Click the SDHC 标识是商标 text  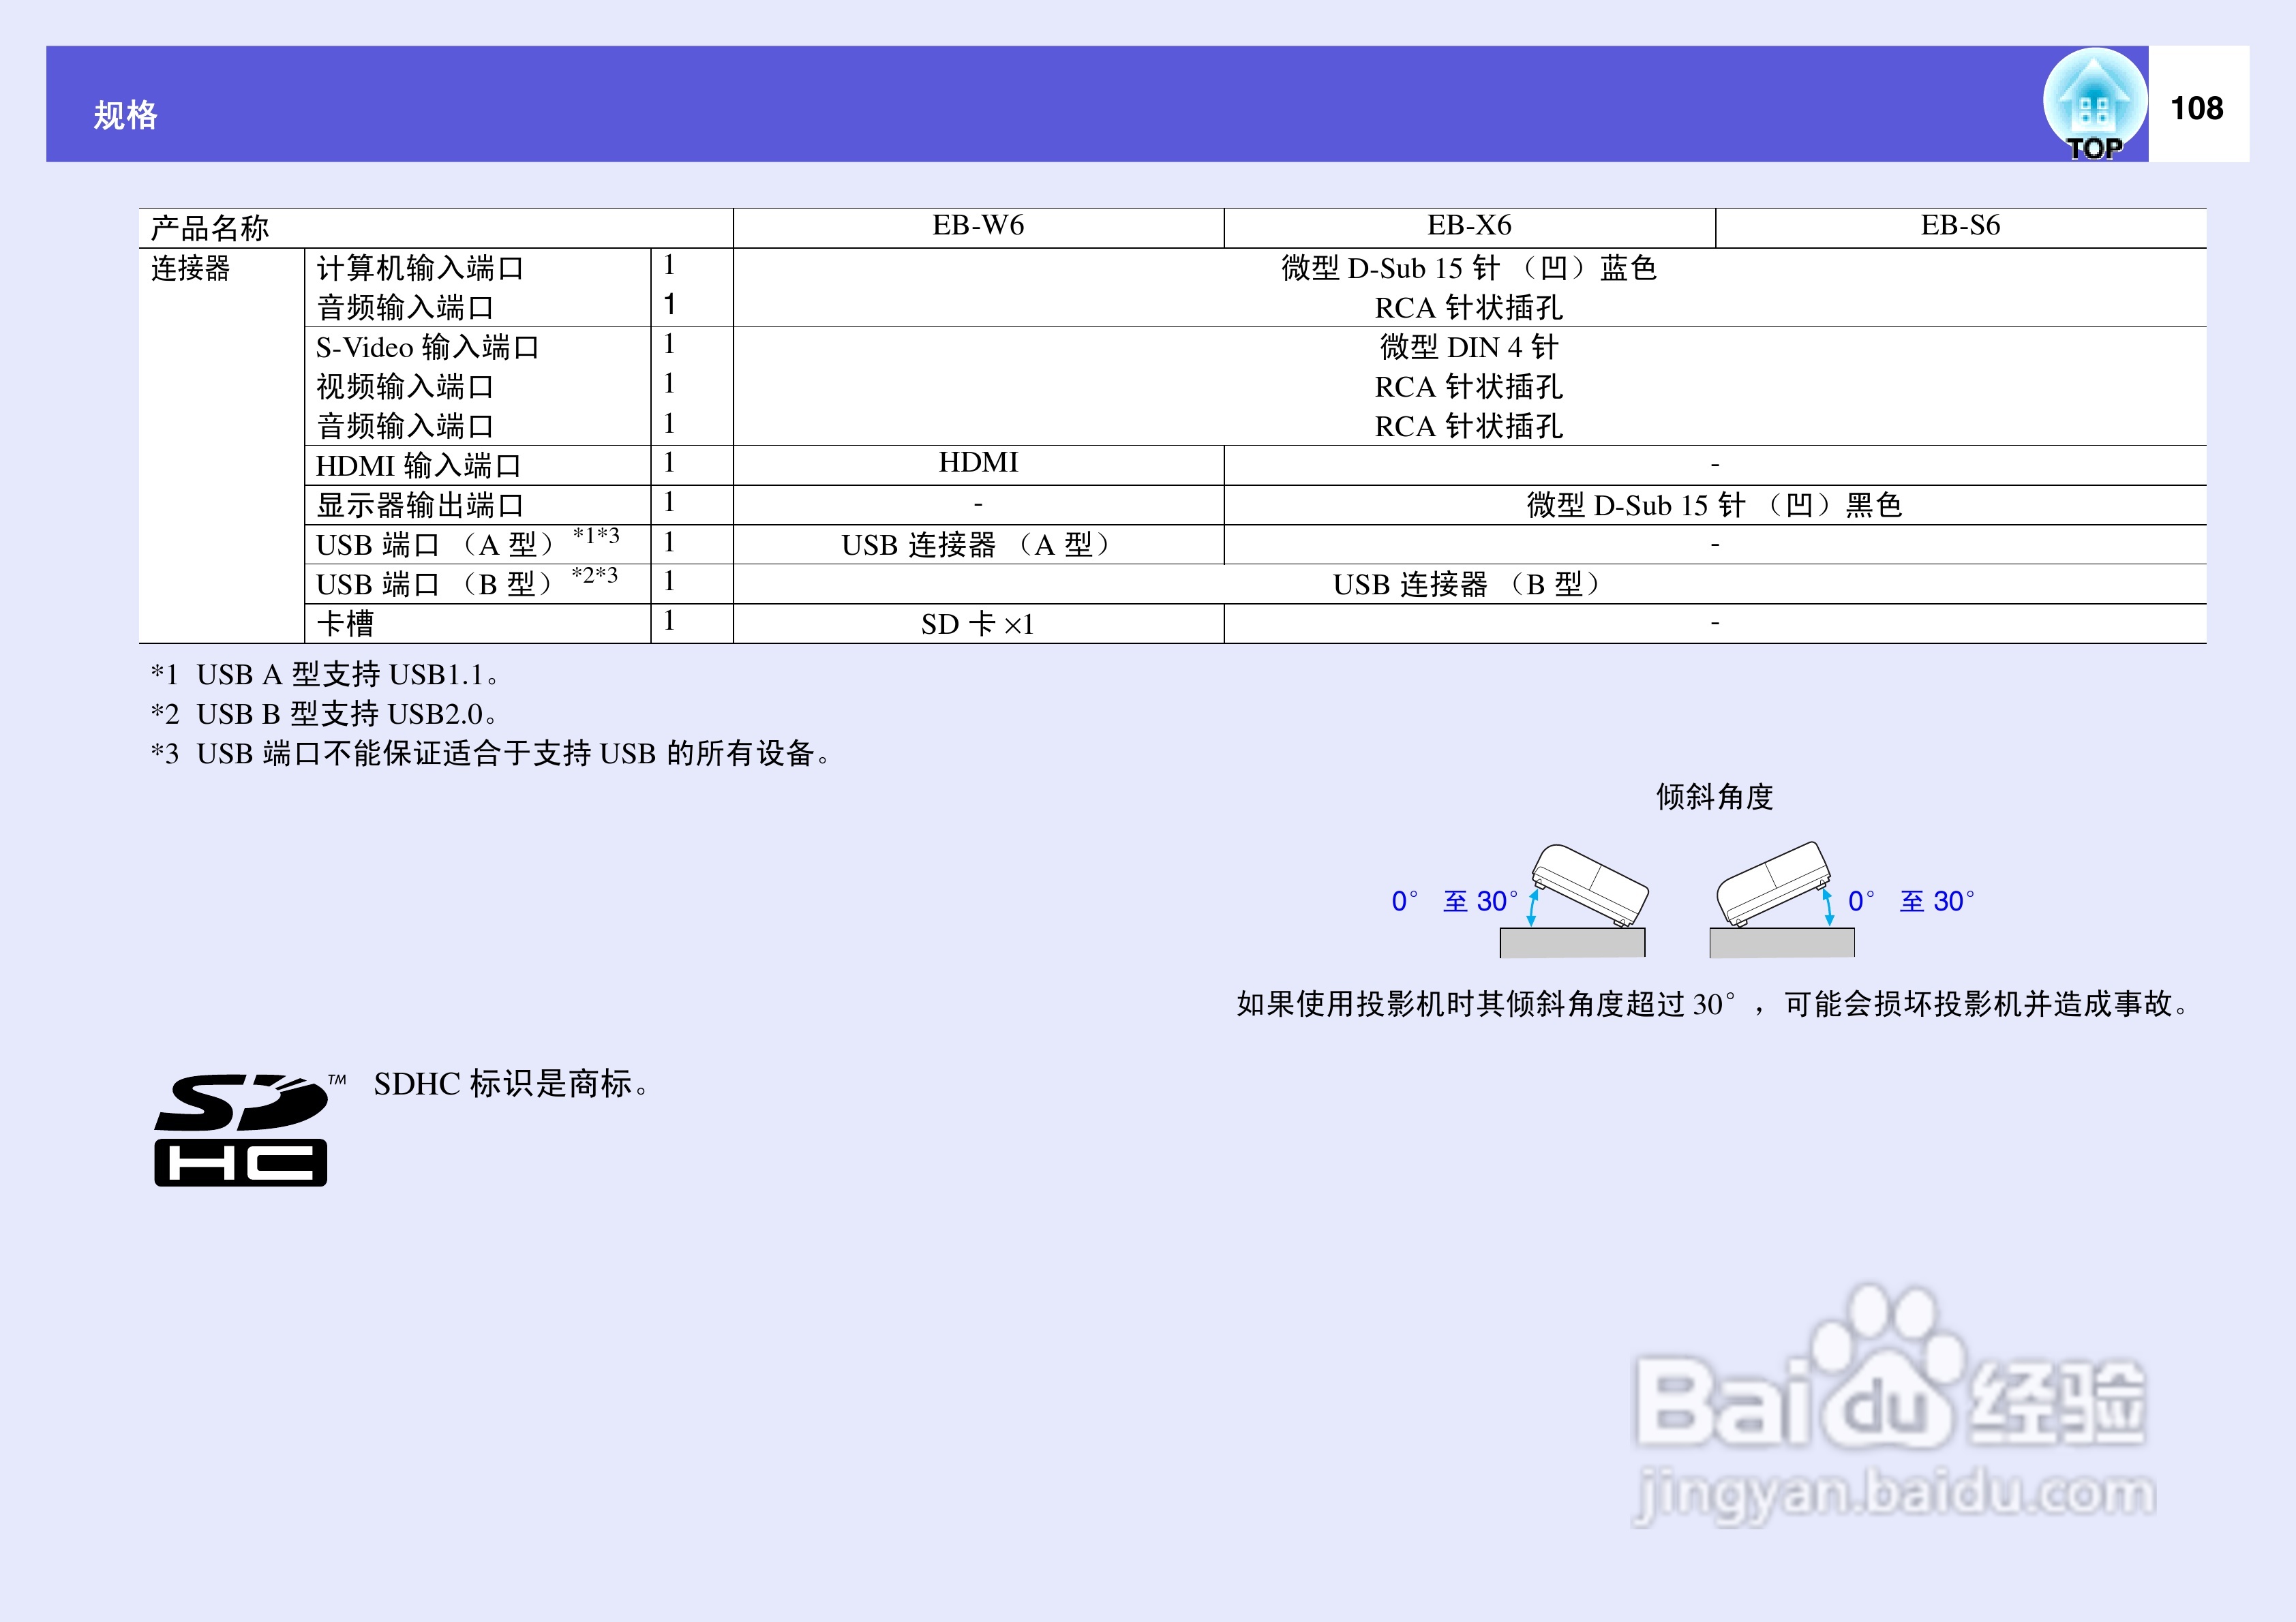(512, 1084)
